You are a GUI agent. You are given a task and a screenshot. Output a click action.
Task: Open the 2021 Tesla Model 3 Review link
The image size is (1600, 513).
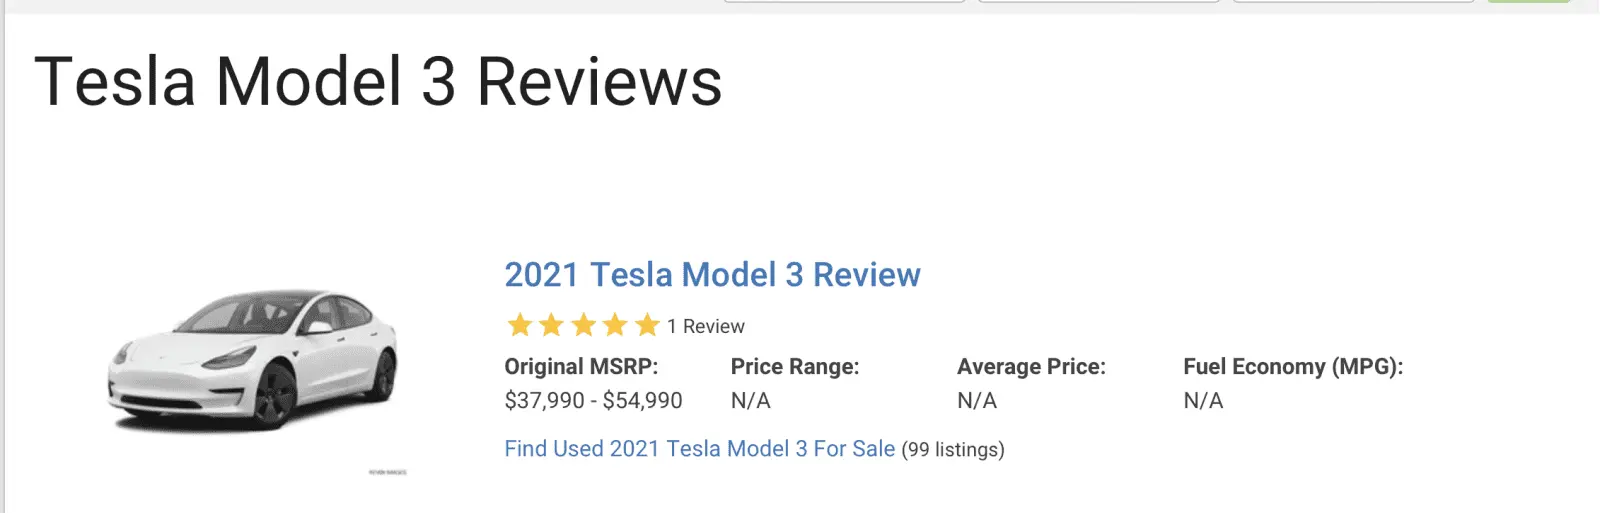(712, 275)
